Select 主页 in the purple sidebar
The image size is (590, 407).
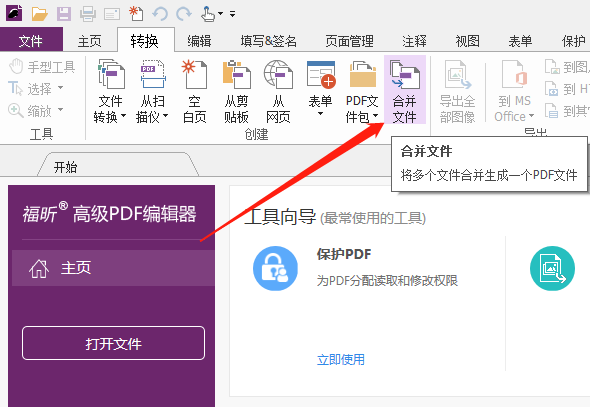click(113, 268)
